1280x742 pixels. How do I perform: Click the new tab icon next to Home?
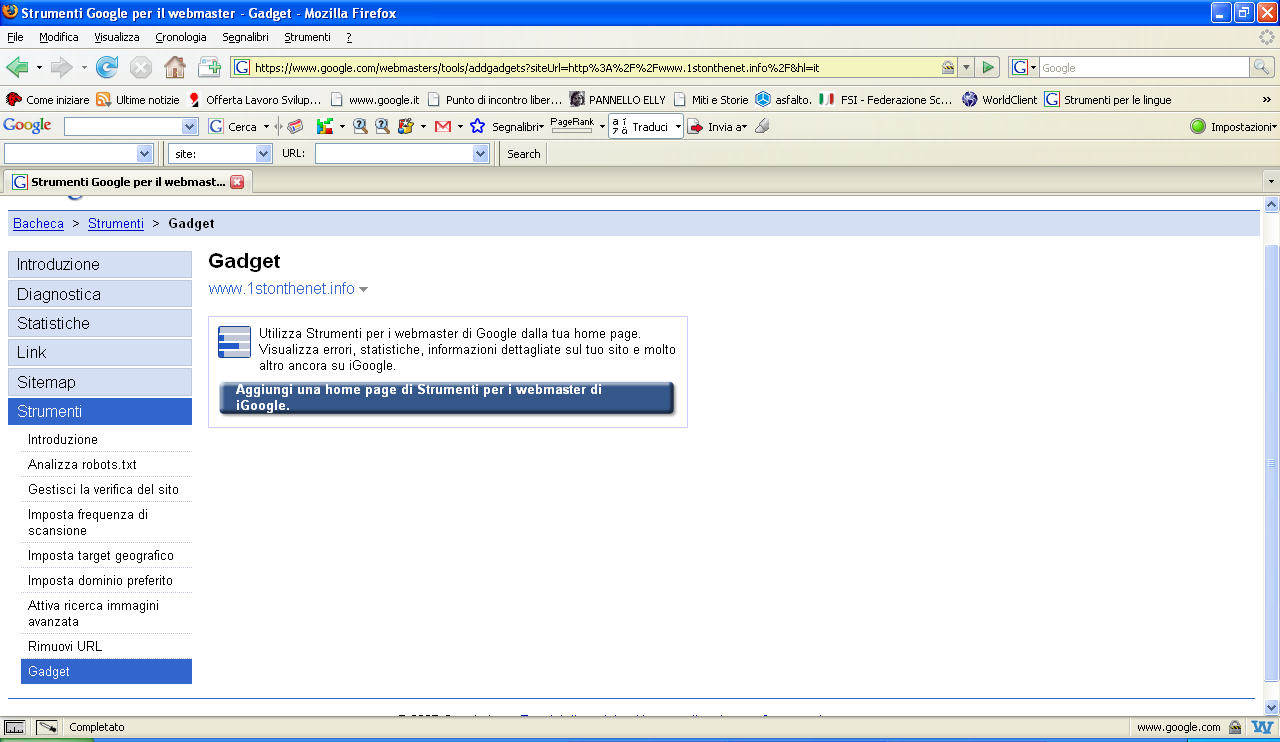[209, 67]
